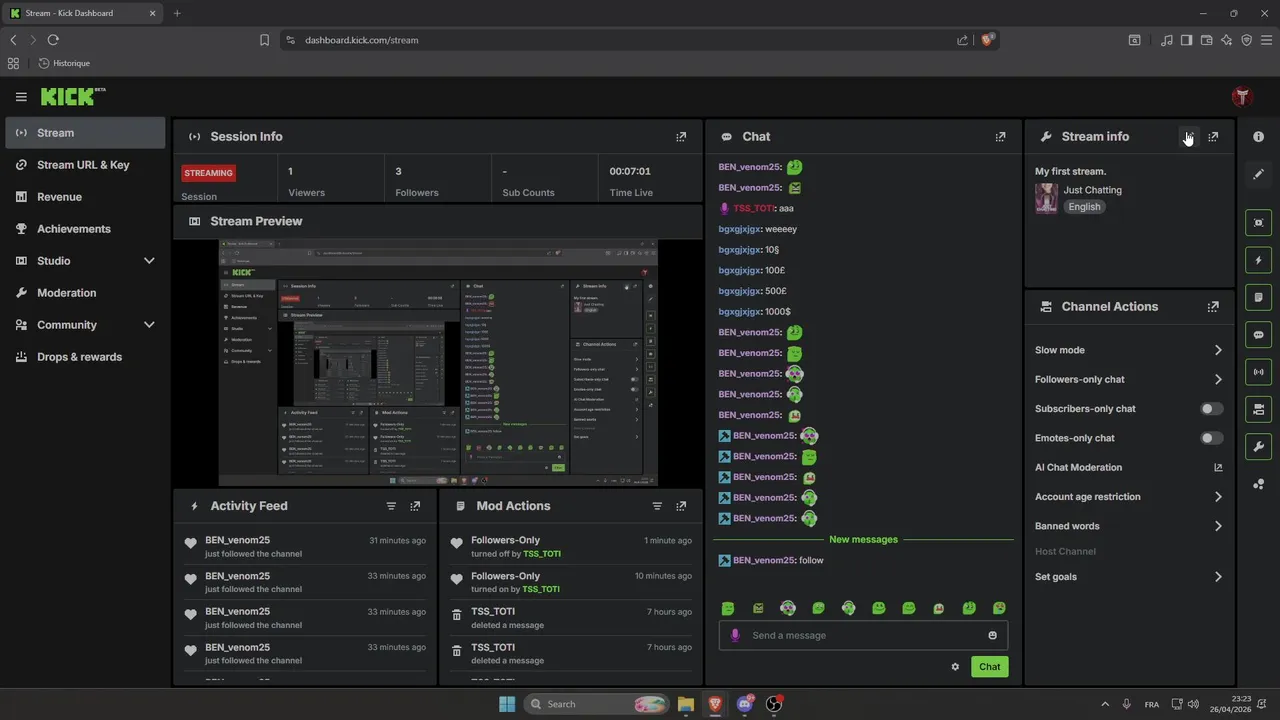Open chat settings gear icon

pos(955,667)
